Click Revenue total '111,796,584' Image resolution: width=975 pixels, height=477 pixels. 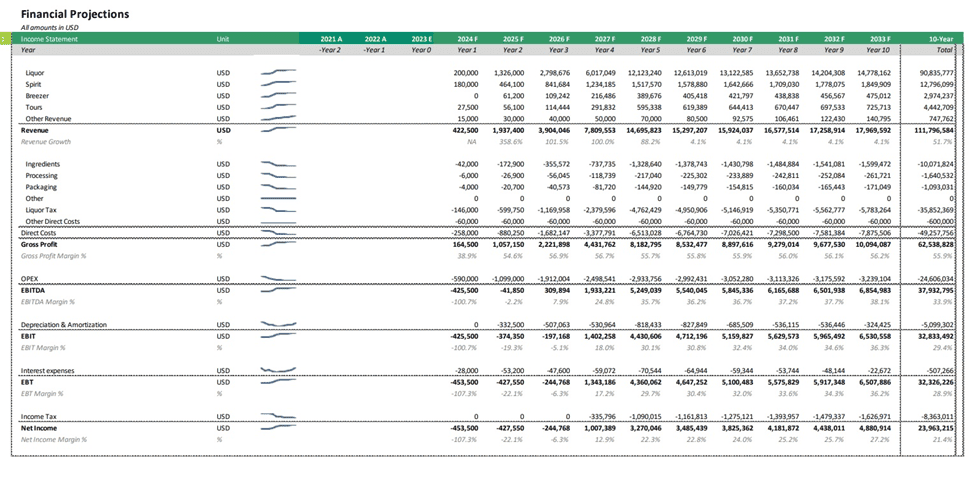pyautogui.click(x=935, y=130)
